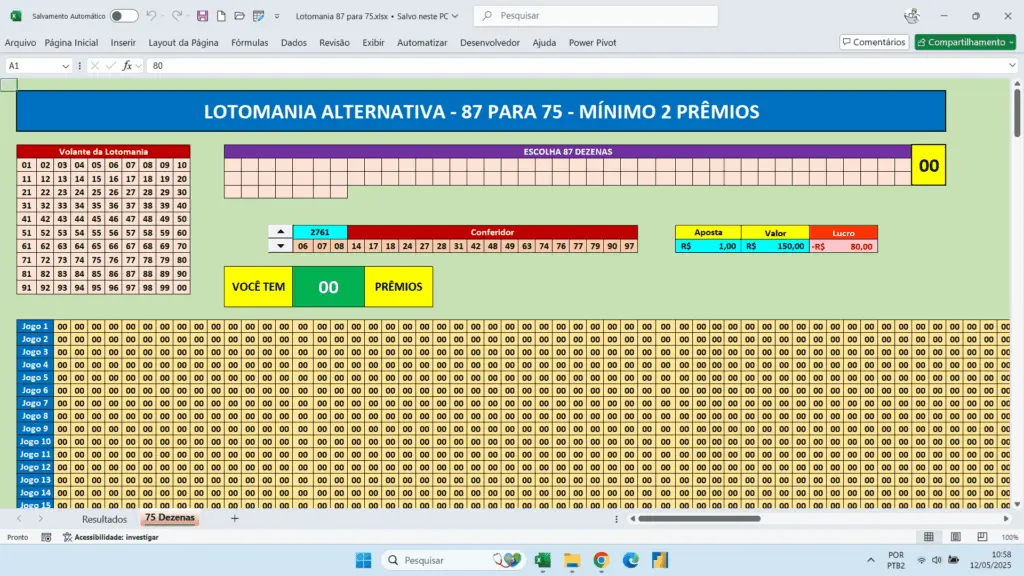The height and width of the screenshot is (576, 1024).
Task: Click the previous sheet navigation arrow
Action: pos(19,519)
